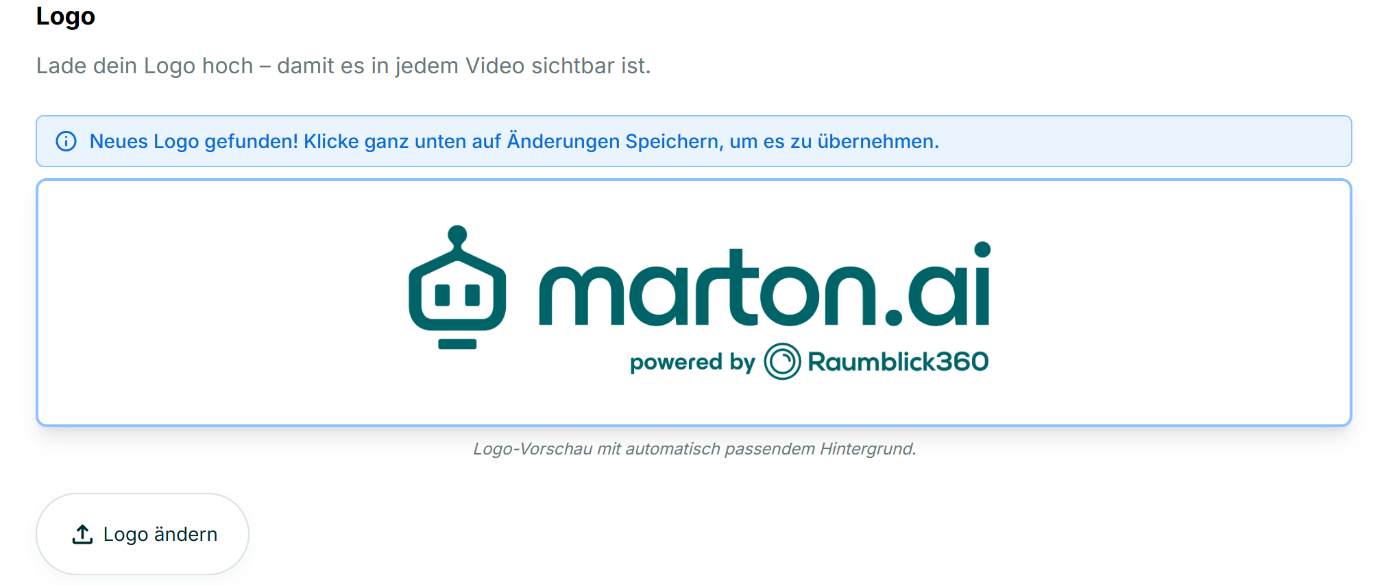Click the Logo section heading

pyautogui.click(x=65, y=16)
